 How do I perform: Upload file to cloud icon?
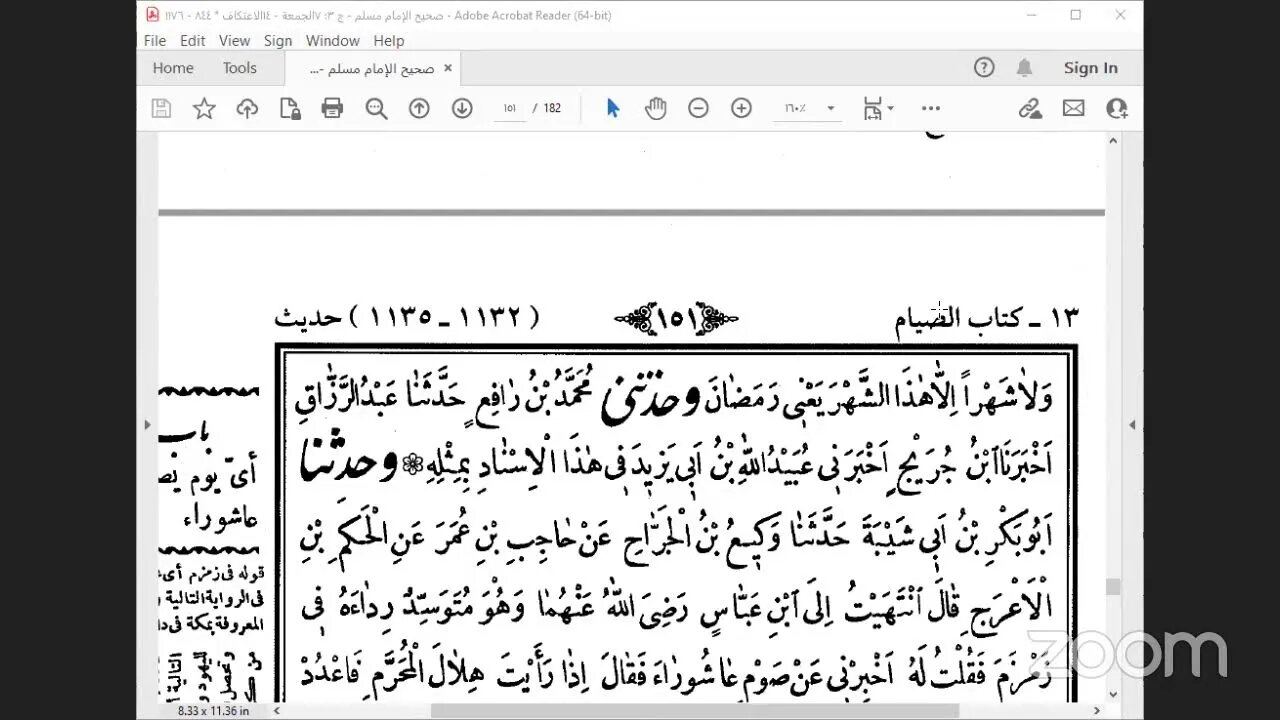(x=247, y=108)
